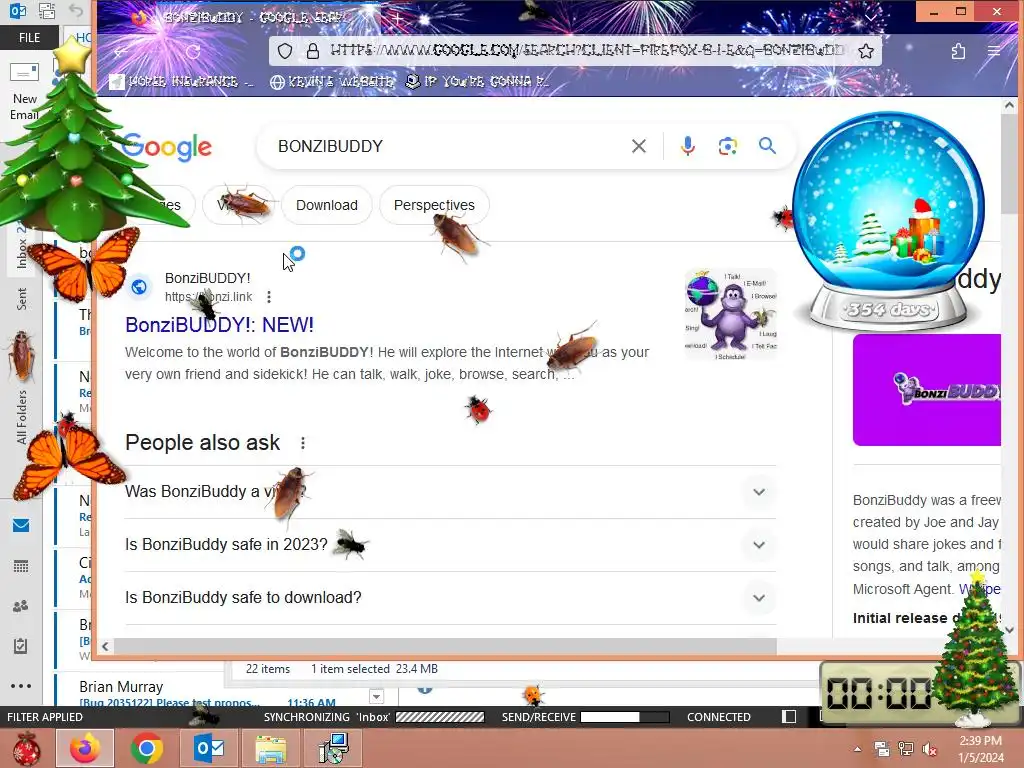Screen dimensions: 1024x768
Task: Open People view in Outlook sidebar
Action: (21, 606)
